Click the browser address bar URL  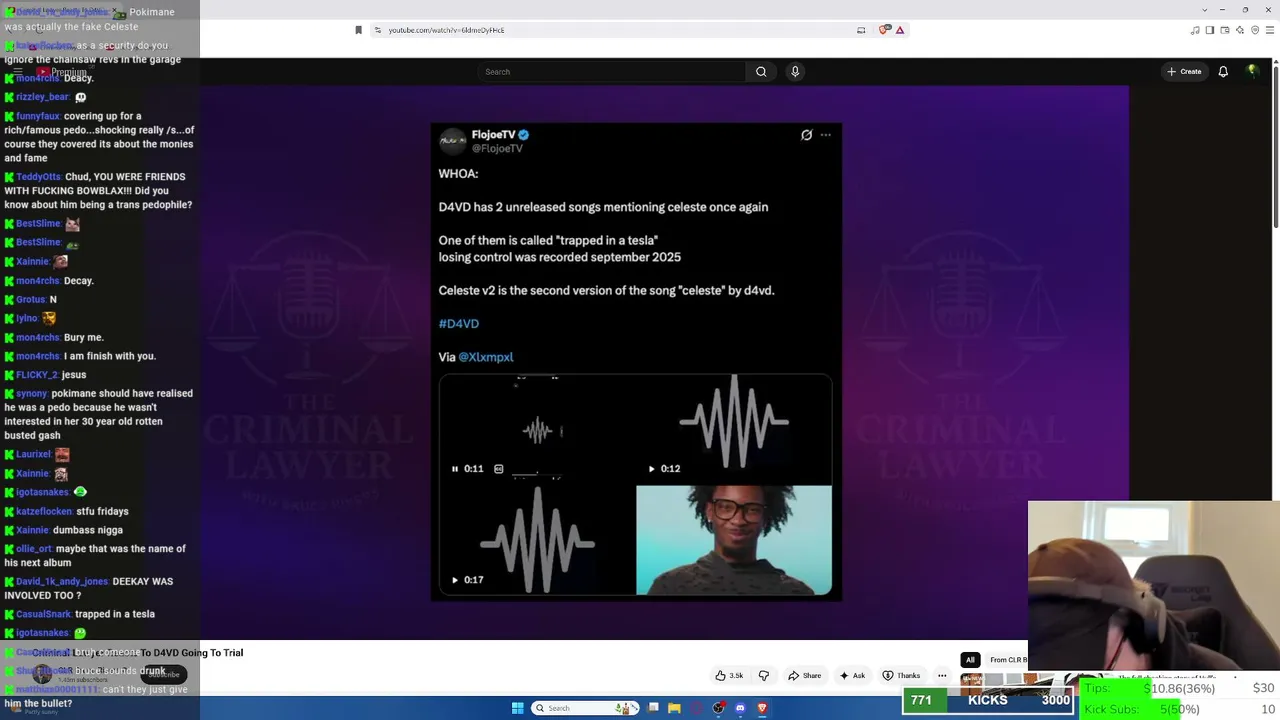coord(446,30)
